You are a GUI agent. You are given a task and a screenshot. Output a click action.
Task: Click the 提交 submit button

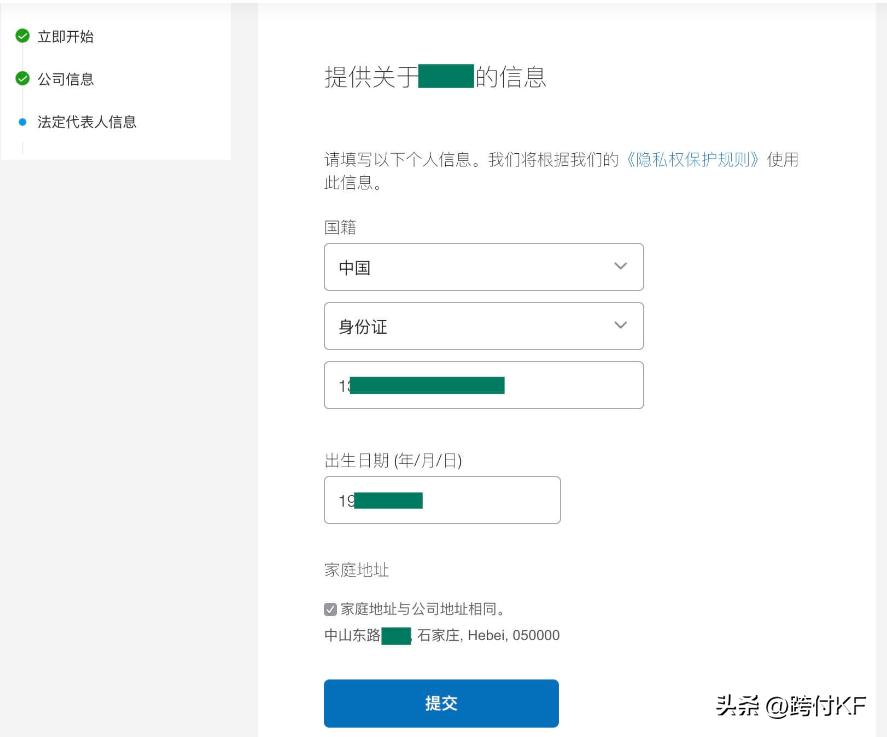440,703
